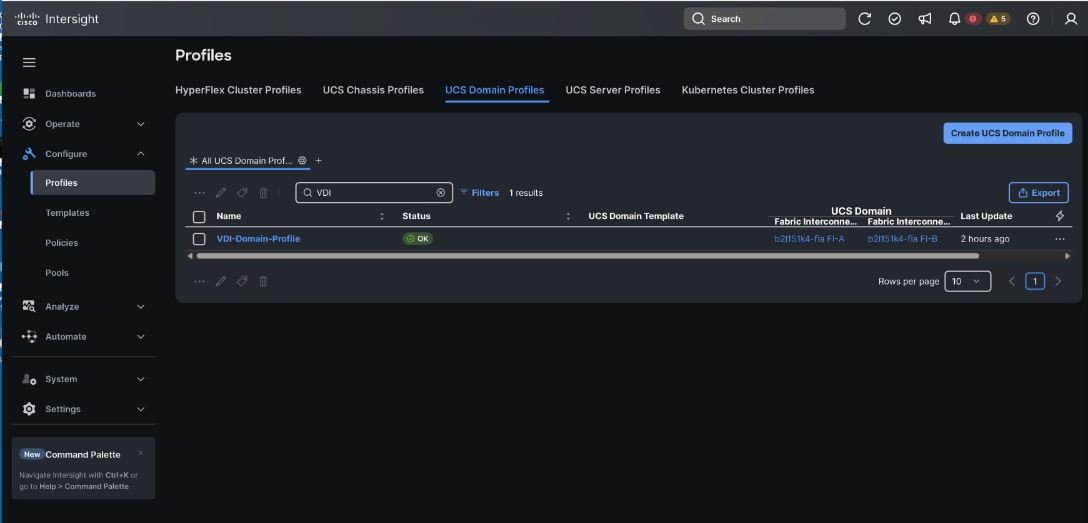Click the Export button

1039,193
